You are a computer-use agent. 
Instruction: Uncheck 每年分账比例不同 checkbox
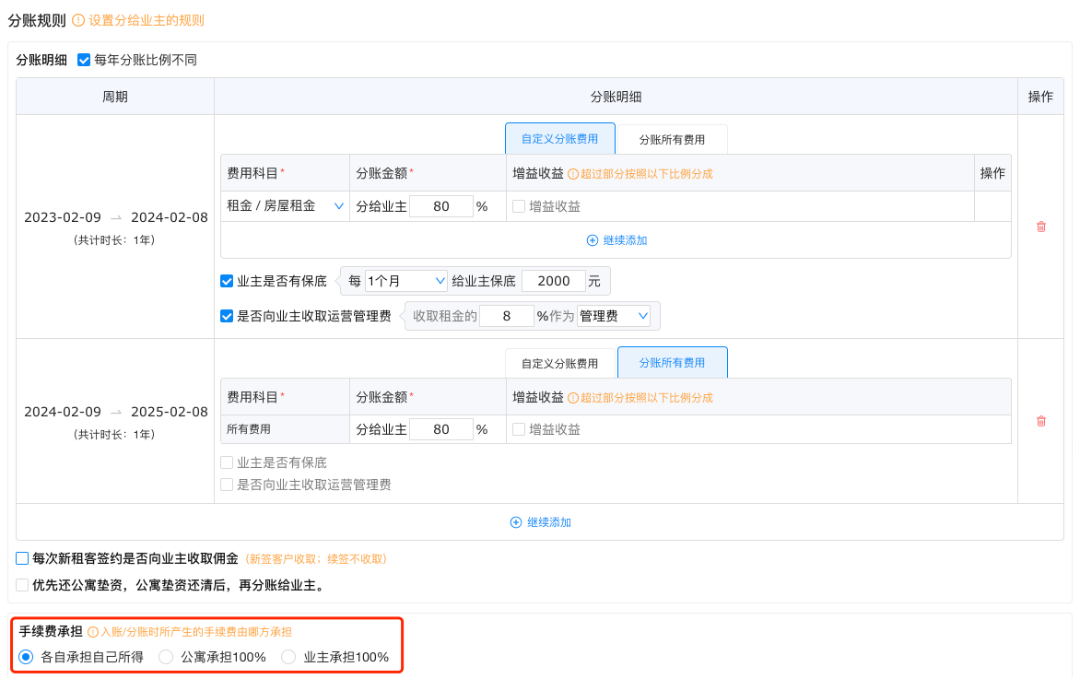tap(83, 60)
